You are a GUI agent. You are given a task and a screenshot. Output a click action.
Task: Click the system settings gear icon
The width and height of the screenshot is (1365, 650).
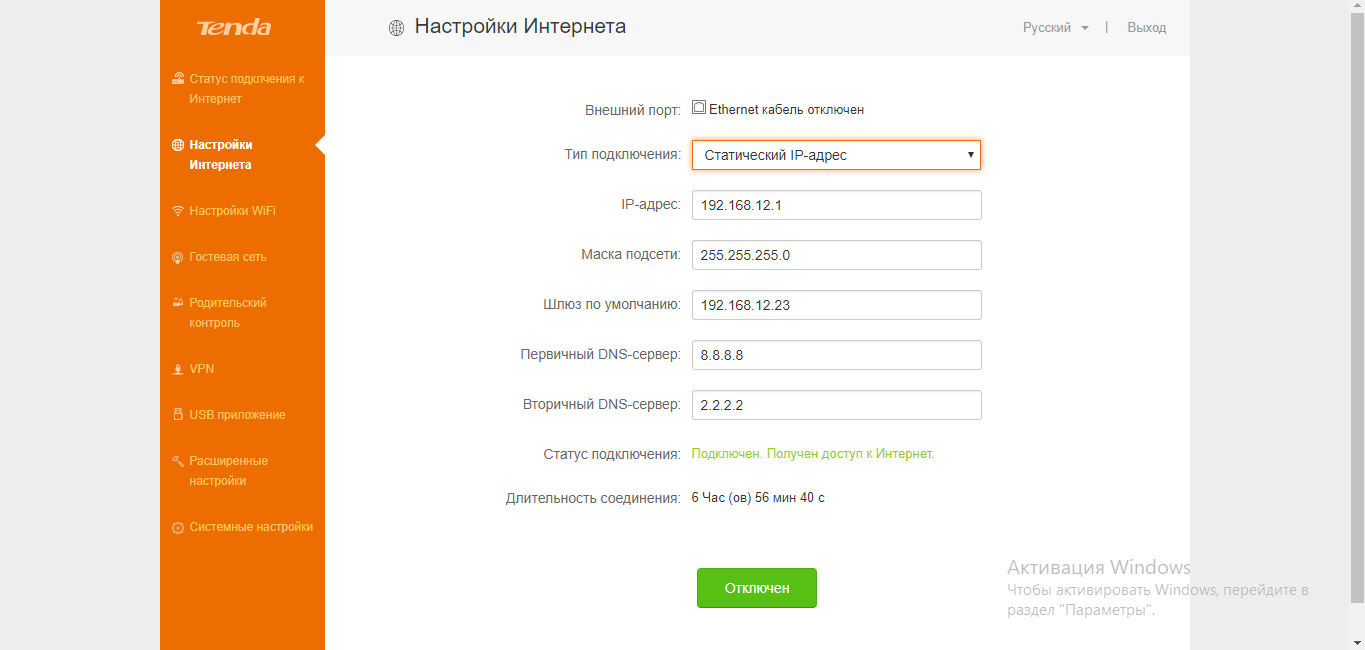tap(178, 527)
